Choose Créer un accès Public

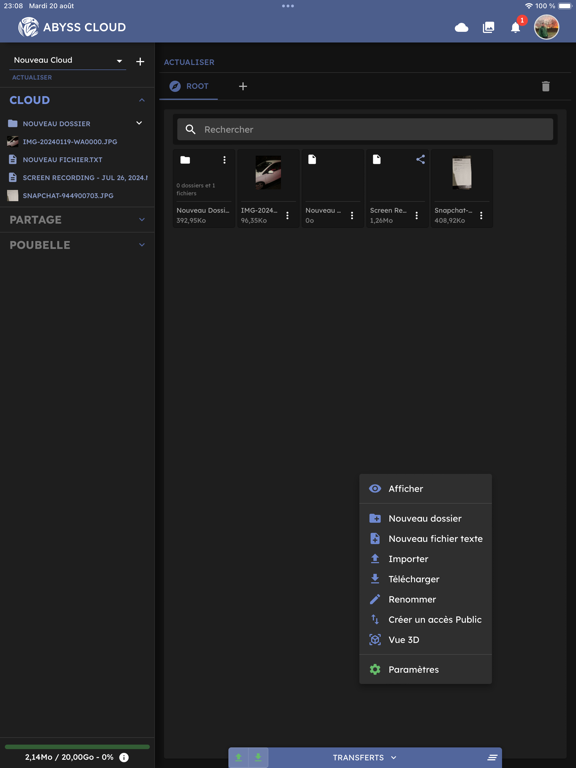point(426,620)
